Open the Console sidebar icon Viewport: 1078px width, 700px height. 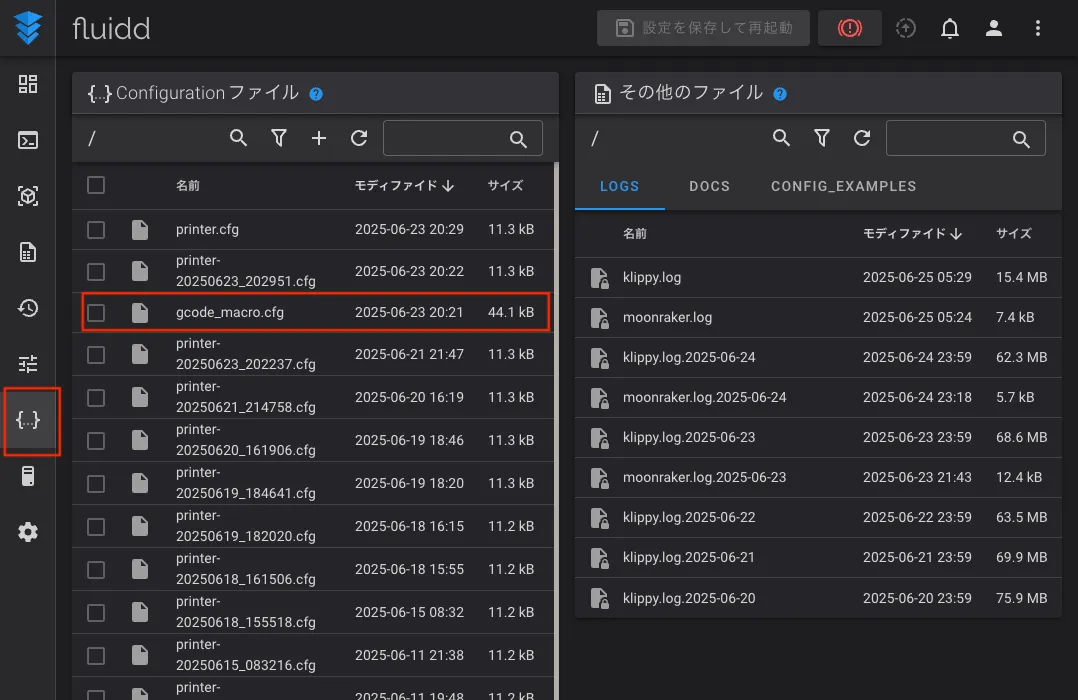coord(28,140)
